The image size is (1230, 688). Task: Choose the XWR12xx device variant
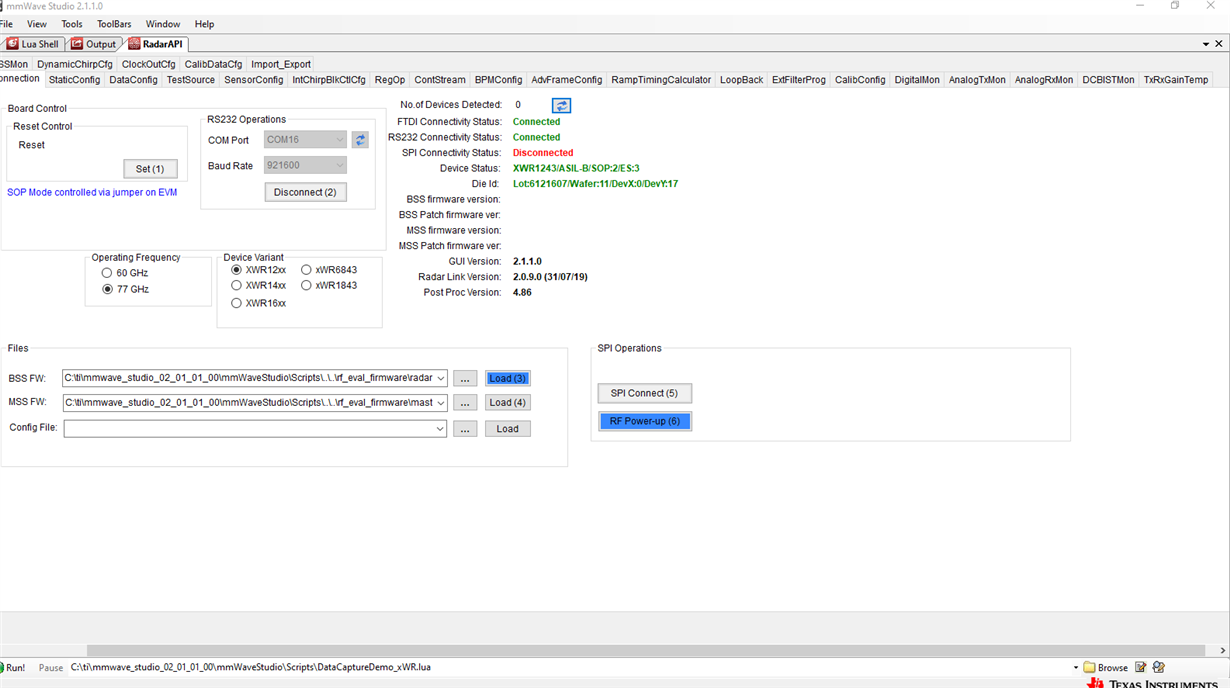click(236, 270)
